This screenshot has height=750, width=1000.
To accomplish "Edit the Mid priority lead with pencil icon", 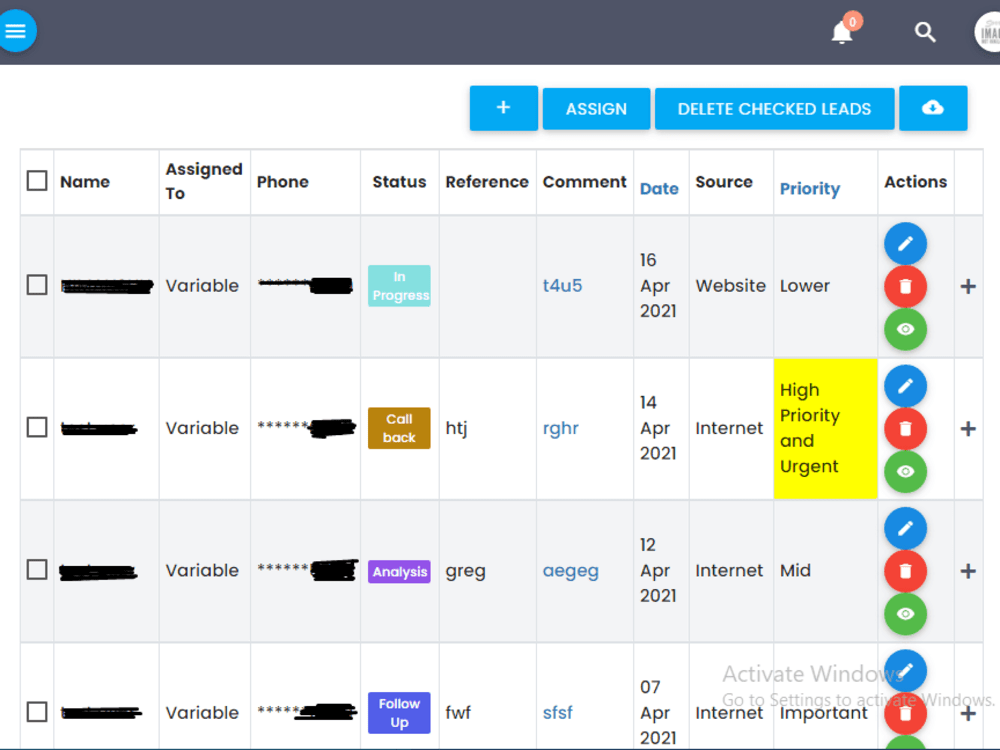I will 905,528.
